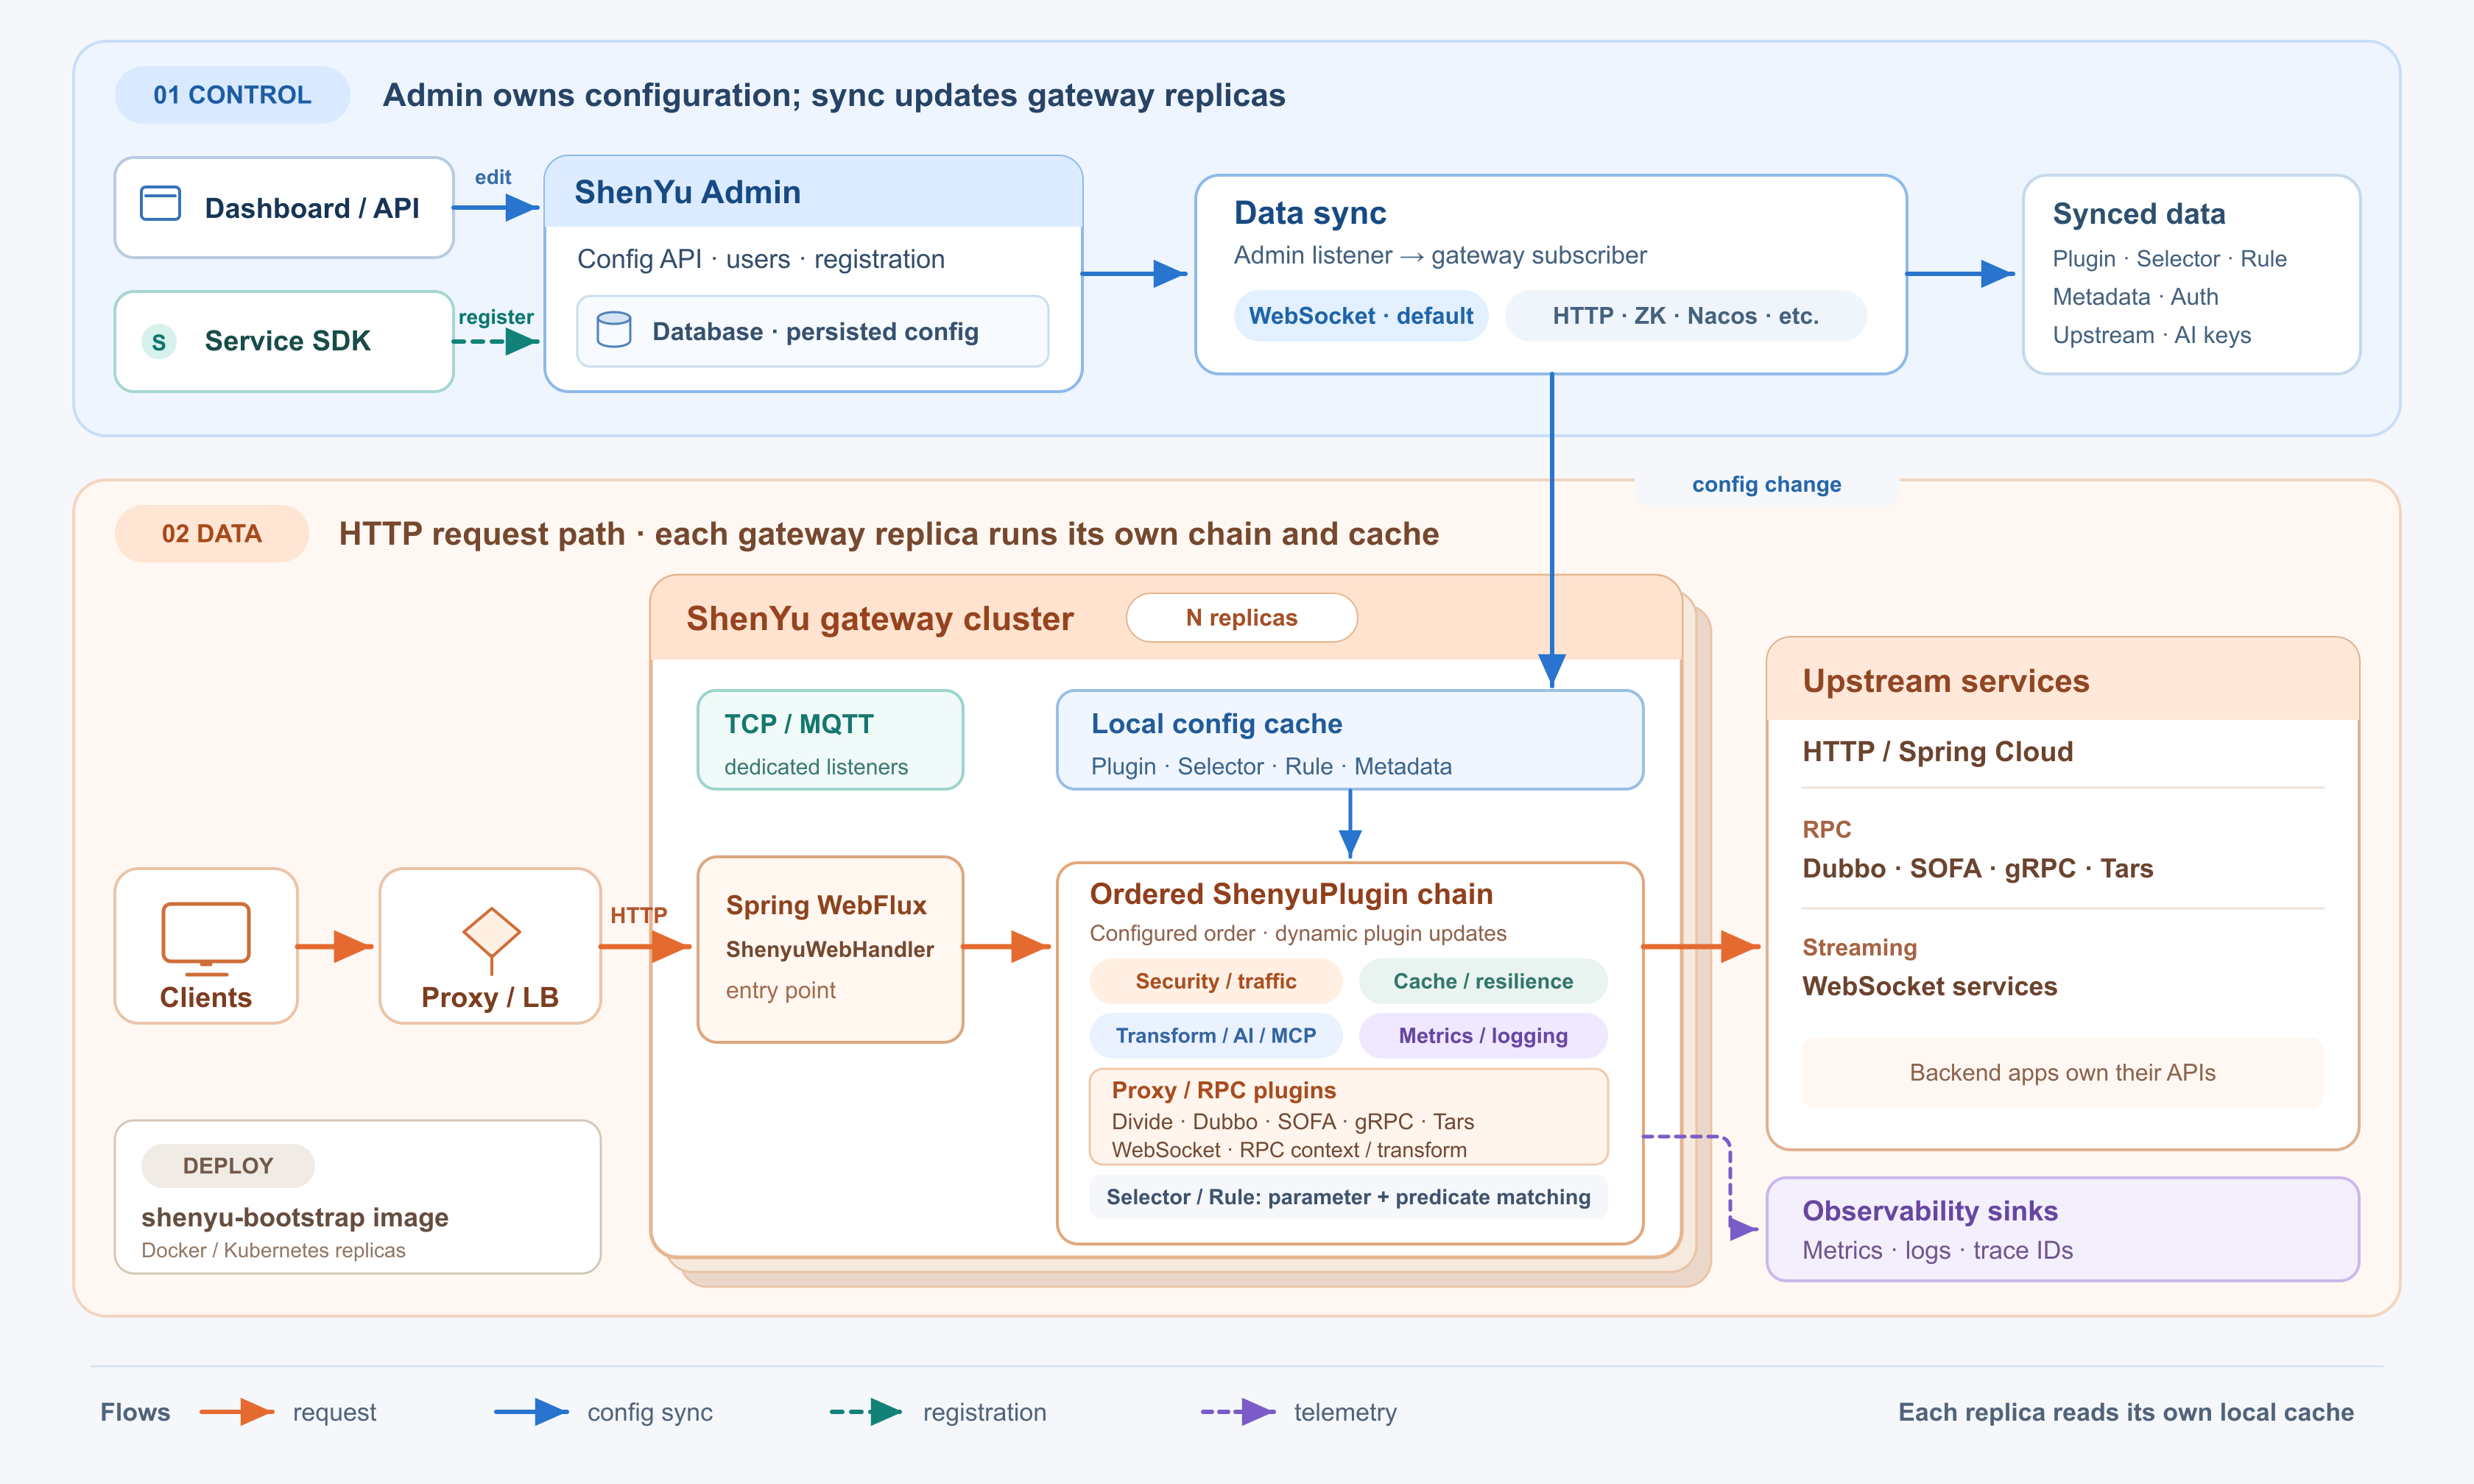Click the Proxy / RPC plugins box
Viewport: 2474px width, 1484px height.
coord(1349,1117)
